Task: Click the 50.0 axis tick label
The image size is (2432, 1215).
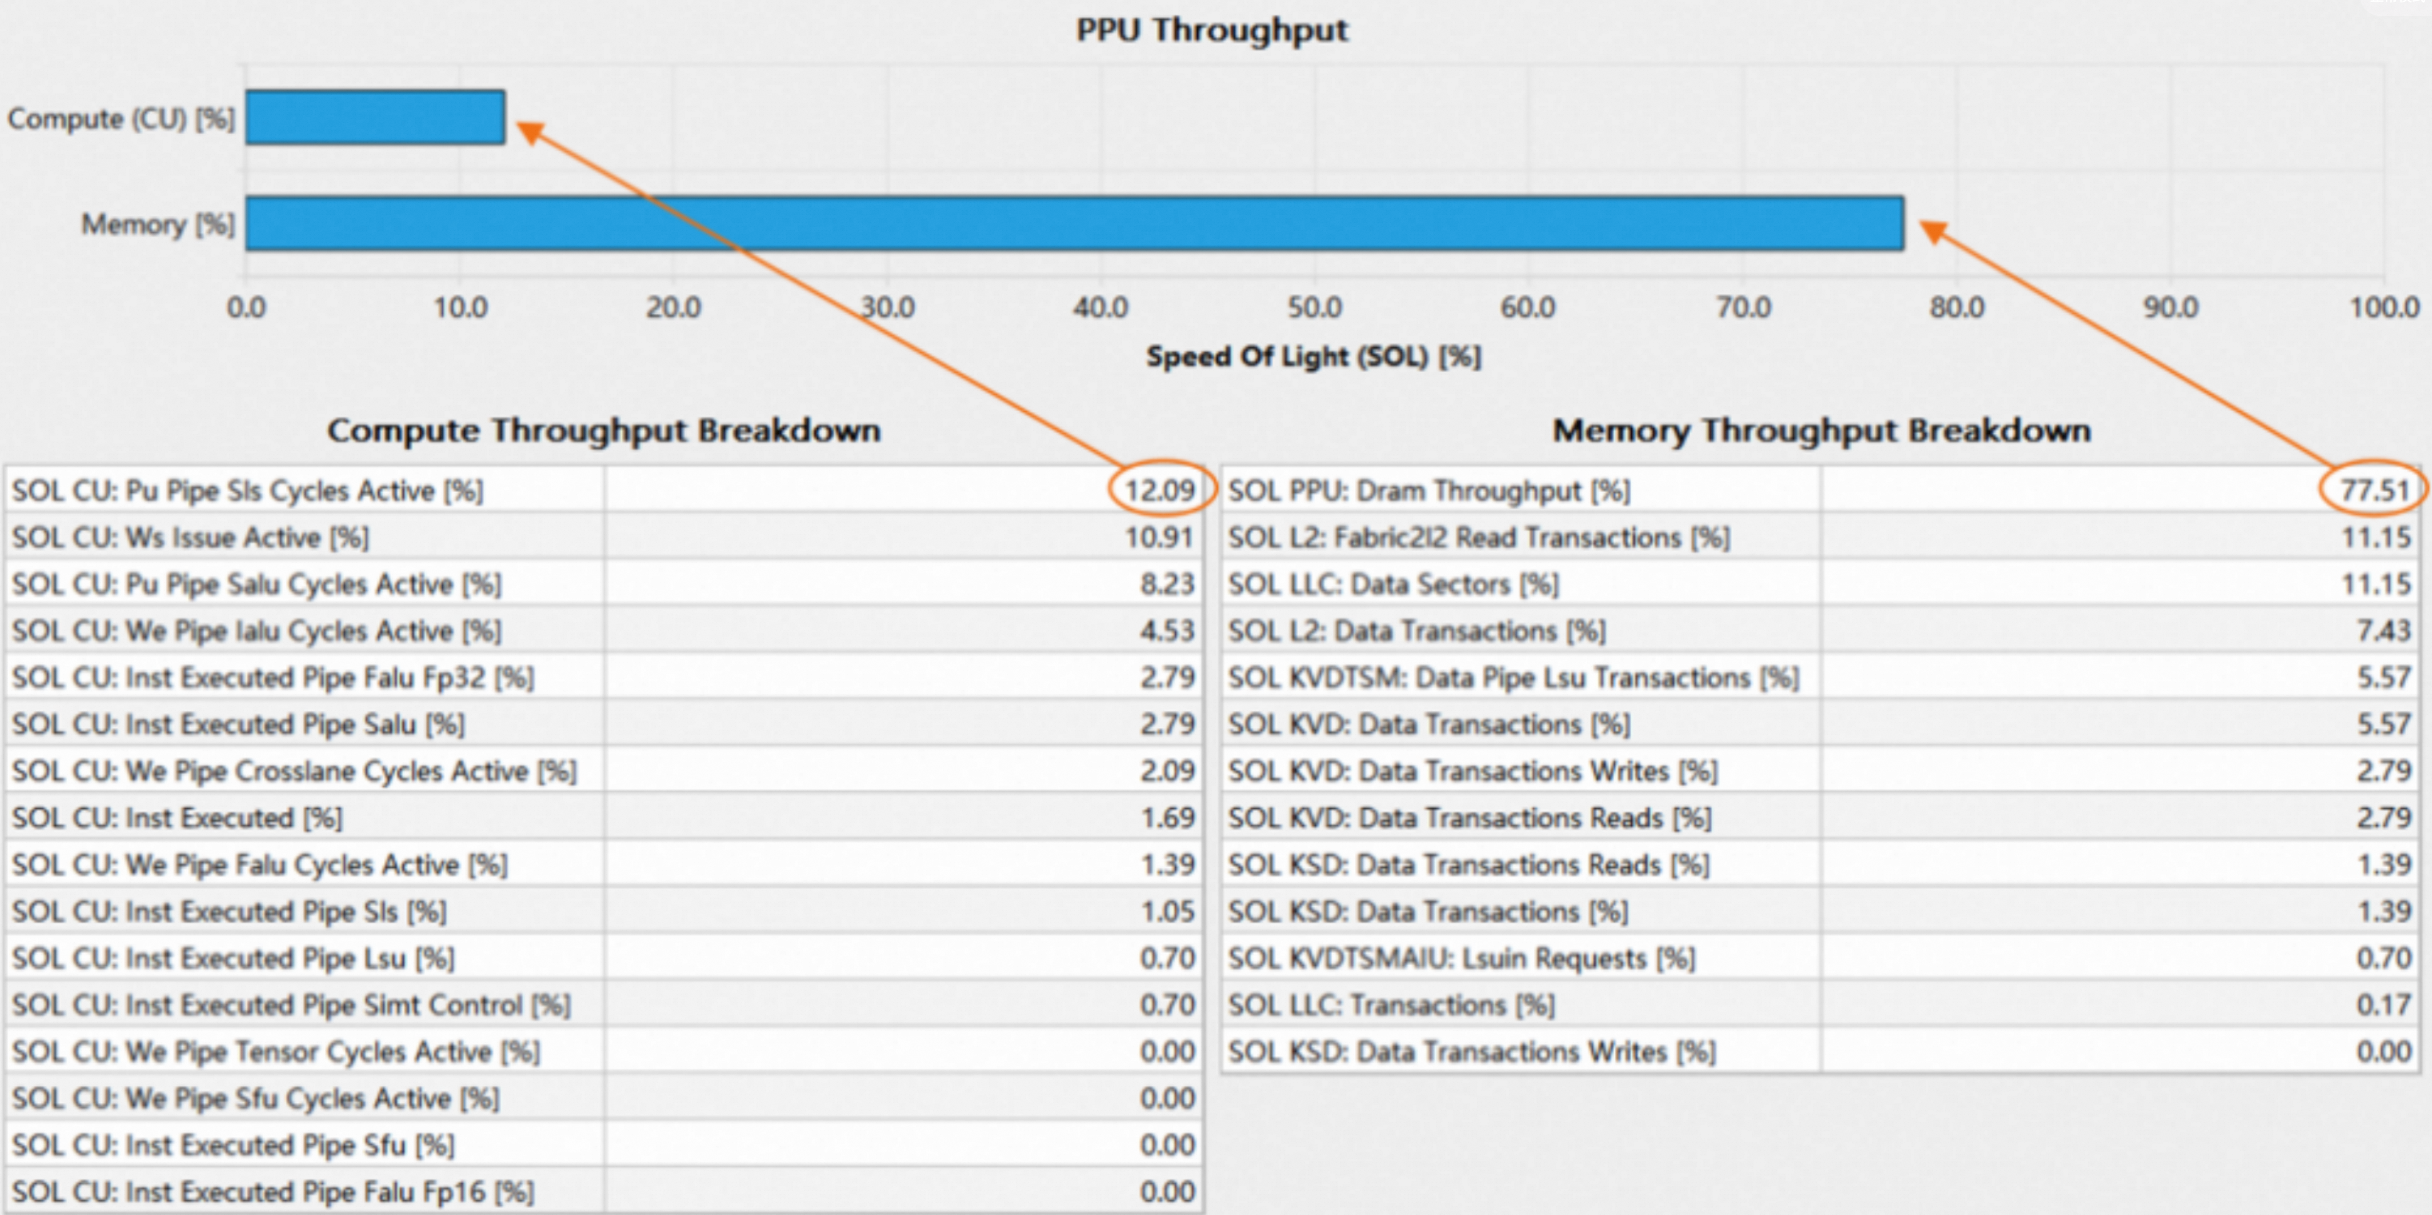Action: (1314, 307)
